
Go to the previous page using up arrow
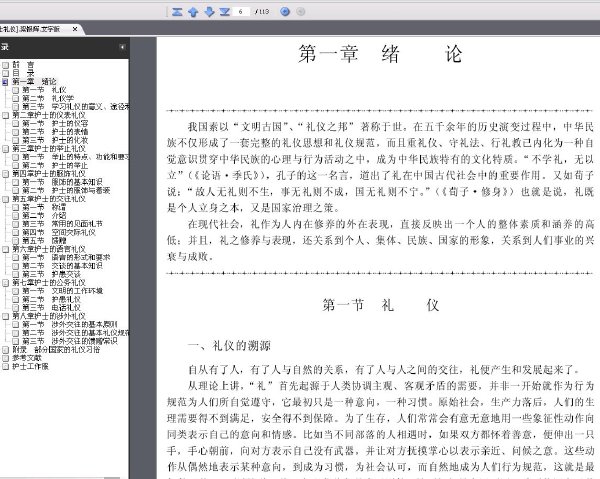click(x=193, y=12)
